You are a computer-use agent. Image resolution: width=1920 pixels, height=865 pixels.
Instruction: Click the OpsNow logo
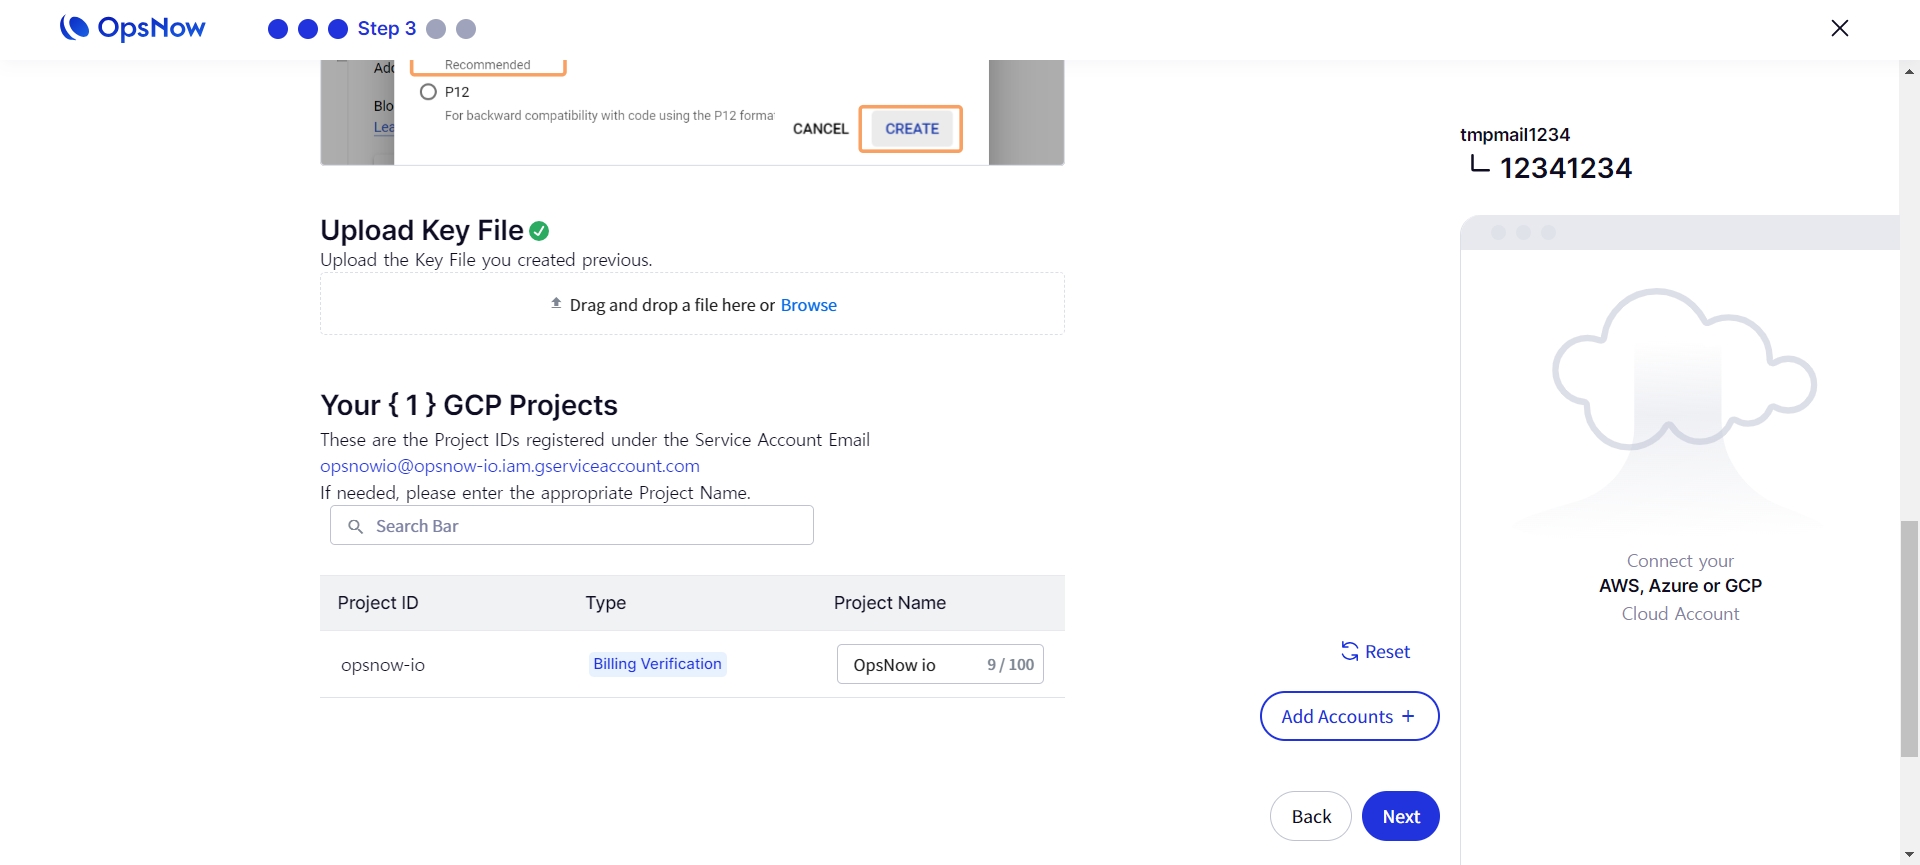133,28
